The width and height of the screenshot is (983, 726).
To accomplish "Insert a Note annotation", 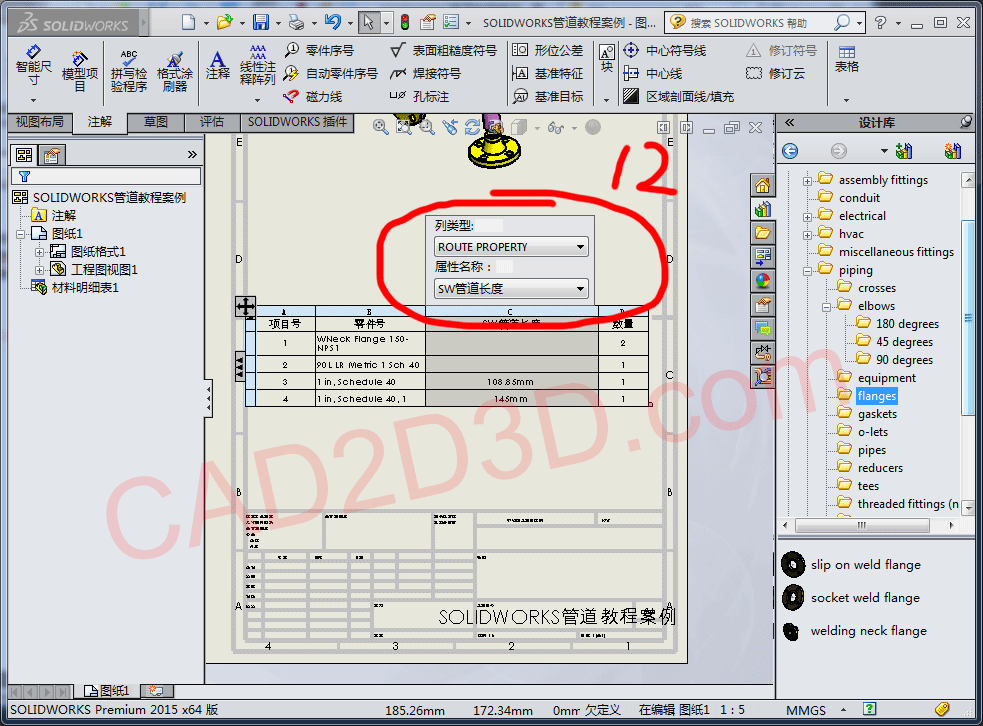I will point(218,66).
